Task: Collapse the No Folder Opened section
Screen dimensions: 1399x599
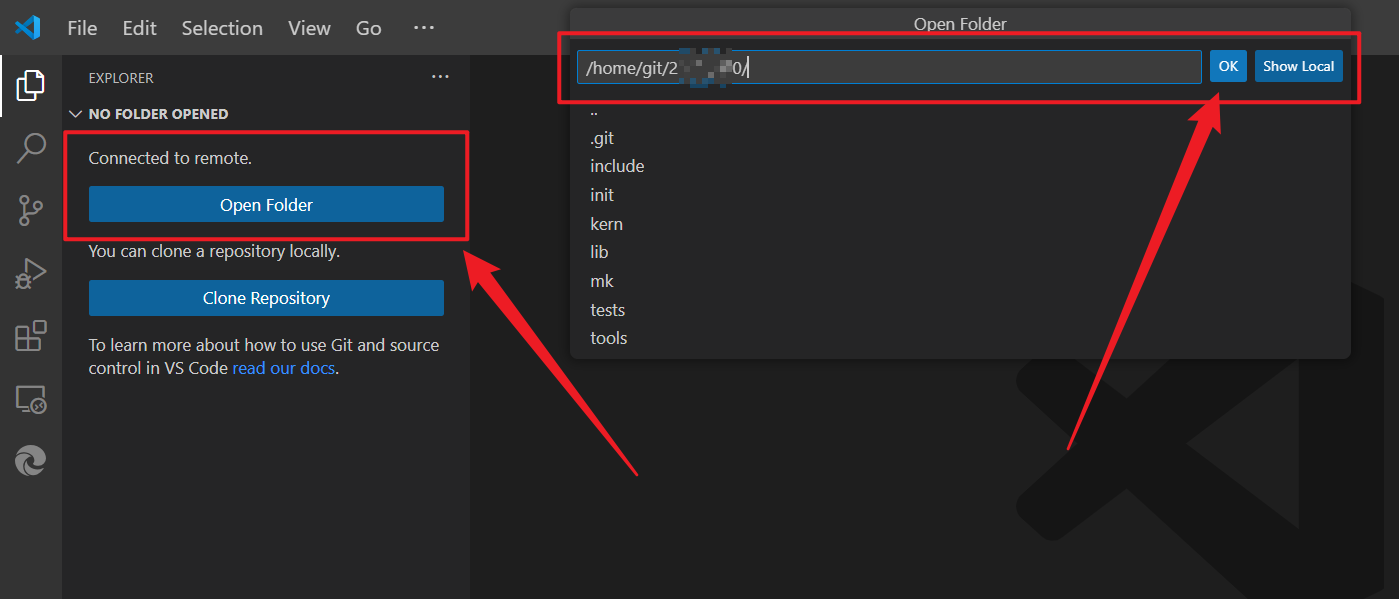Action: [x=75, y=114]
